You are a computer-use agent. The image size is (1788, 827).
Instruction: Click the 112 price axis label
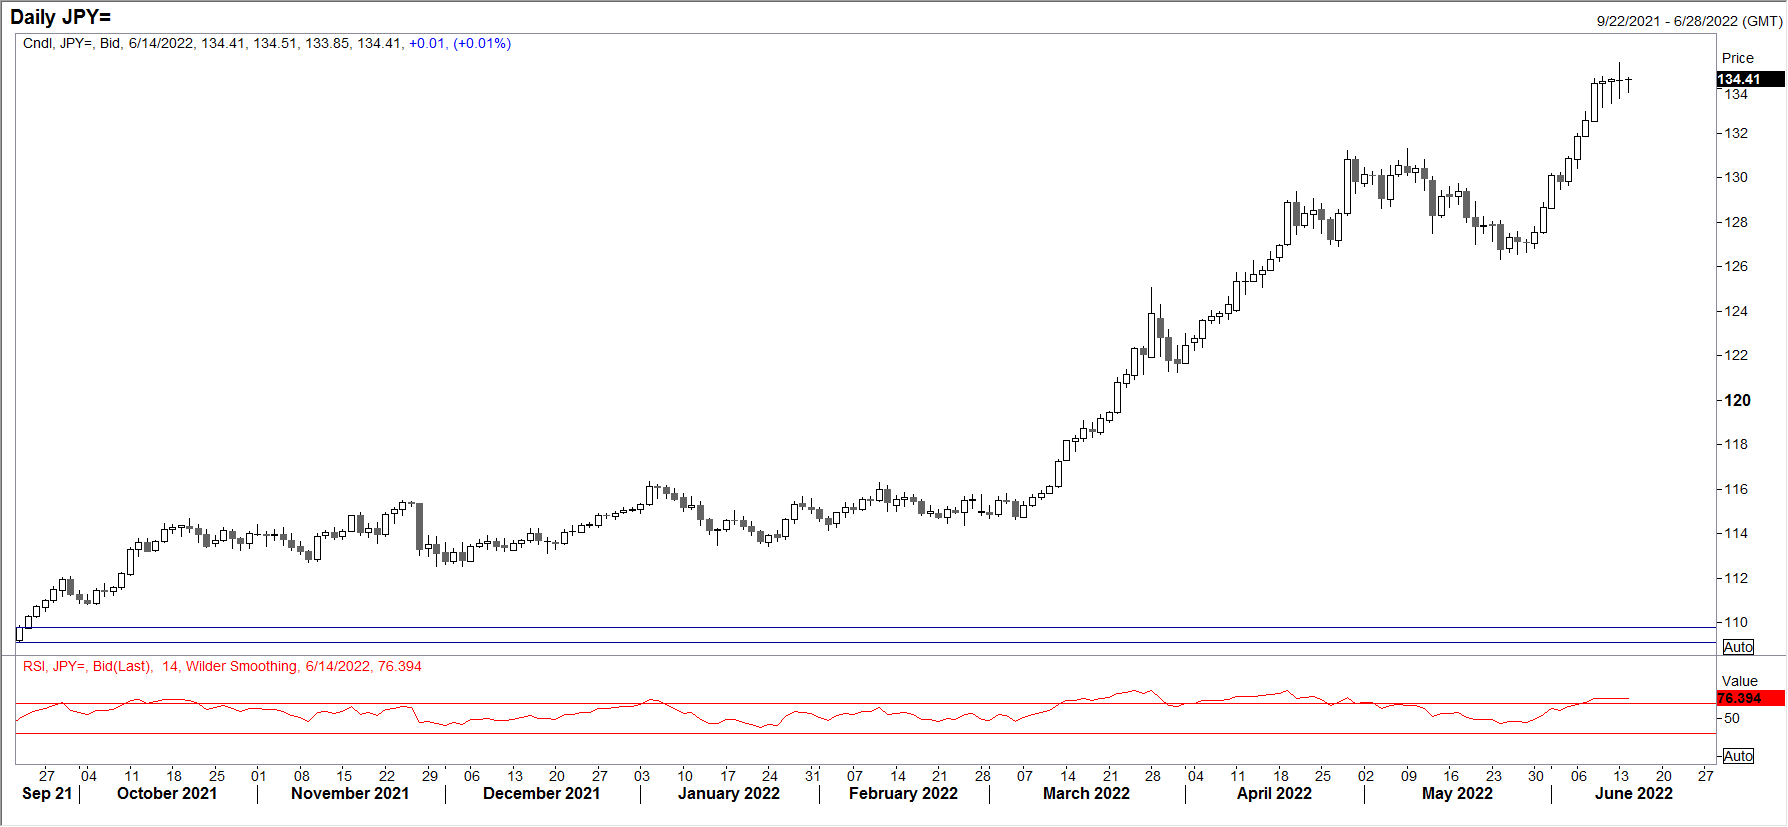(1736, 578)
